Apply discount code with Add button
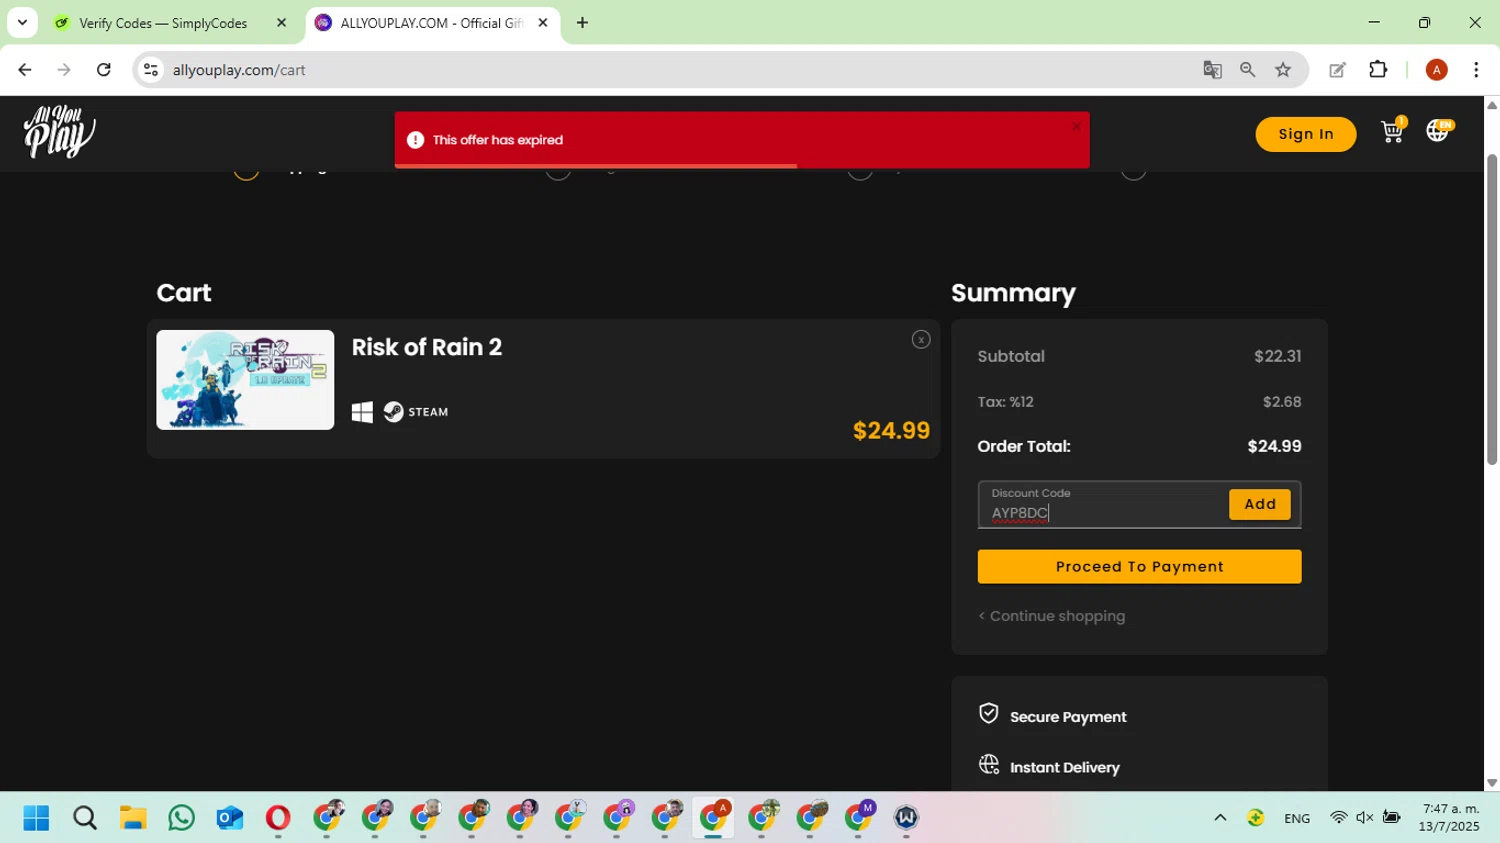 coord(1260,505)
